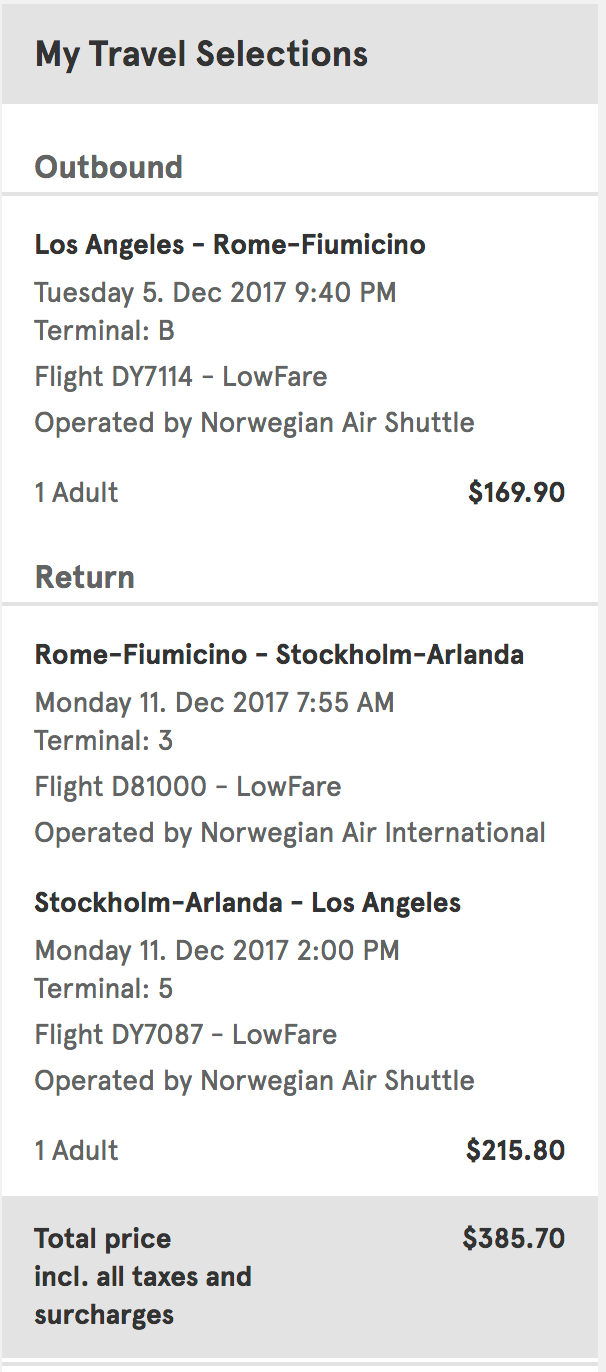Click the Monday 11. Dec 7:55 AM departure
This screenshot has width=606, height=1372.
pyautogui.click(x=214, y=703)
